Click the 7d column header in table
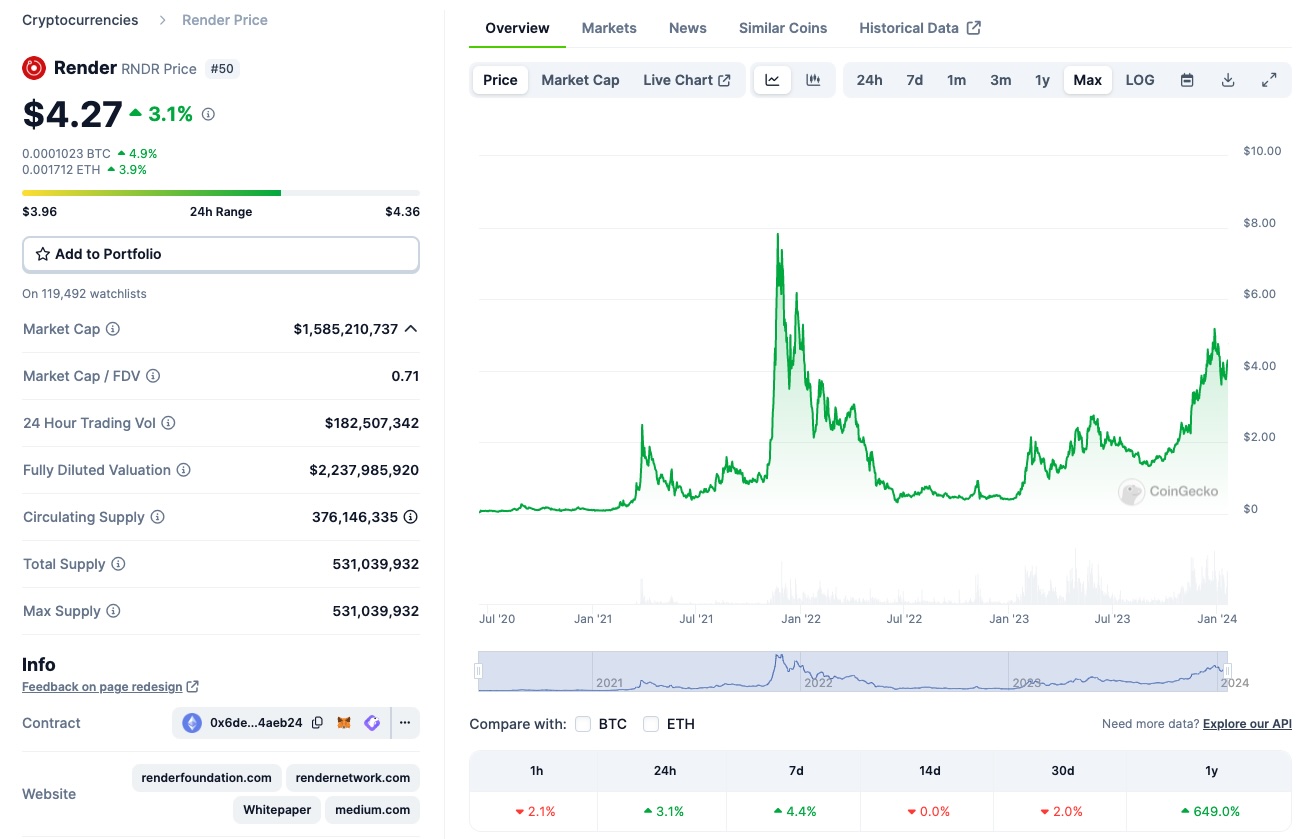Image resolution: width=1311 pixels, height=839 pixels. click(796, 771)
